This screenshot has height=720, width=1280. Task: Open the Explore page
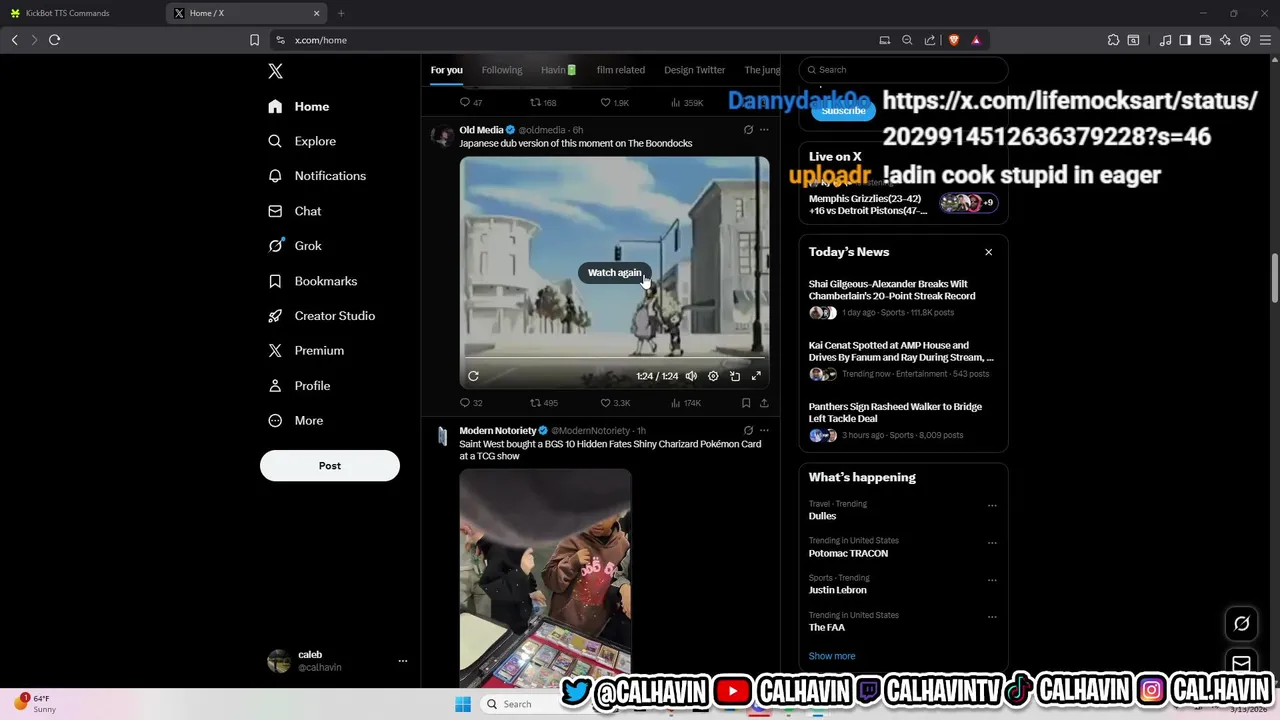(302, 141)
